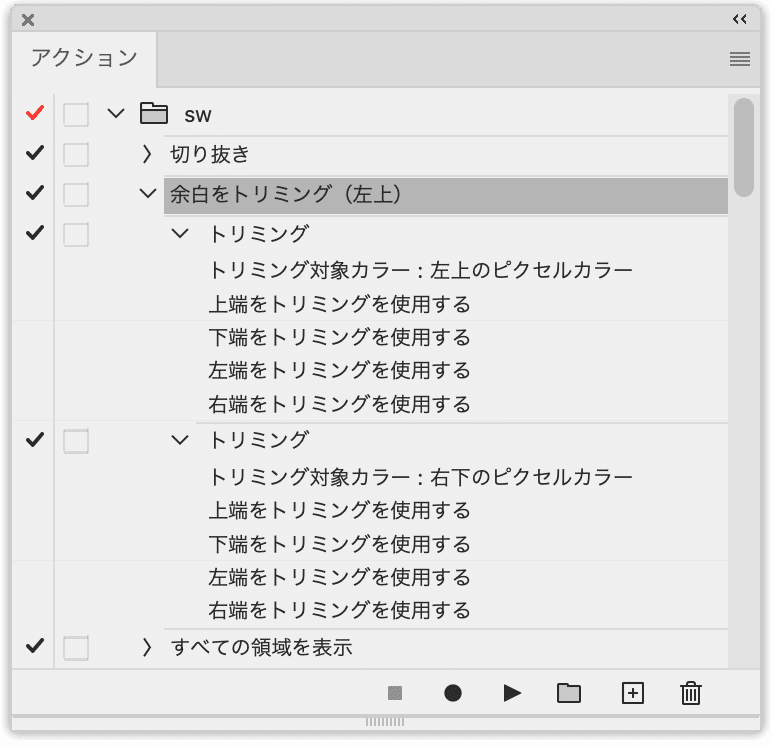This screenshot has height=746, width=772.
Task: Start recording with the round record button
Action: click(452, 693)
